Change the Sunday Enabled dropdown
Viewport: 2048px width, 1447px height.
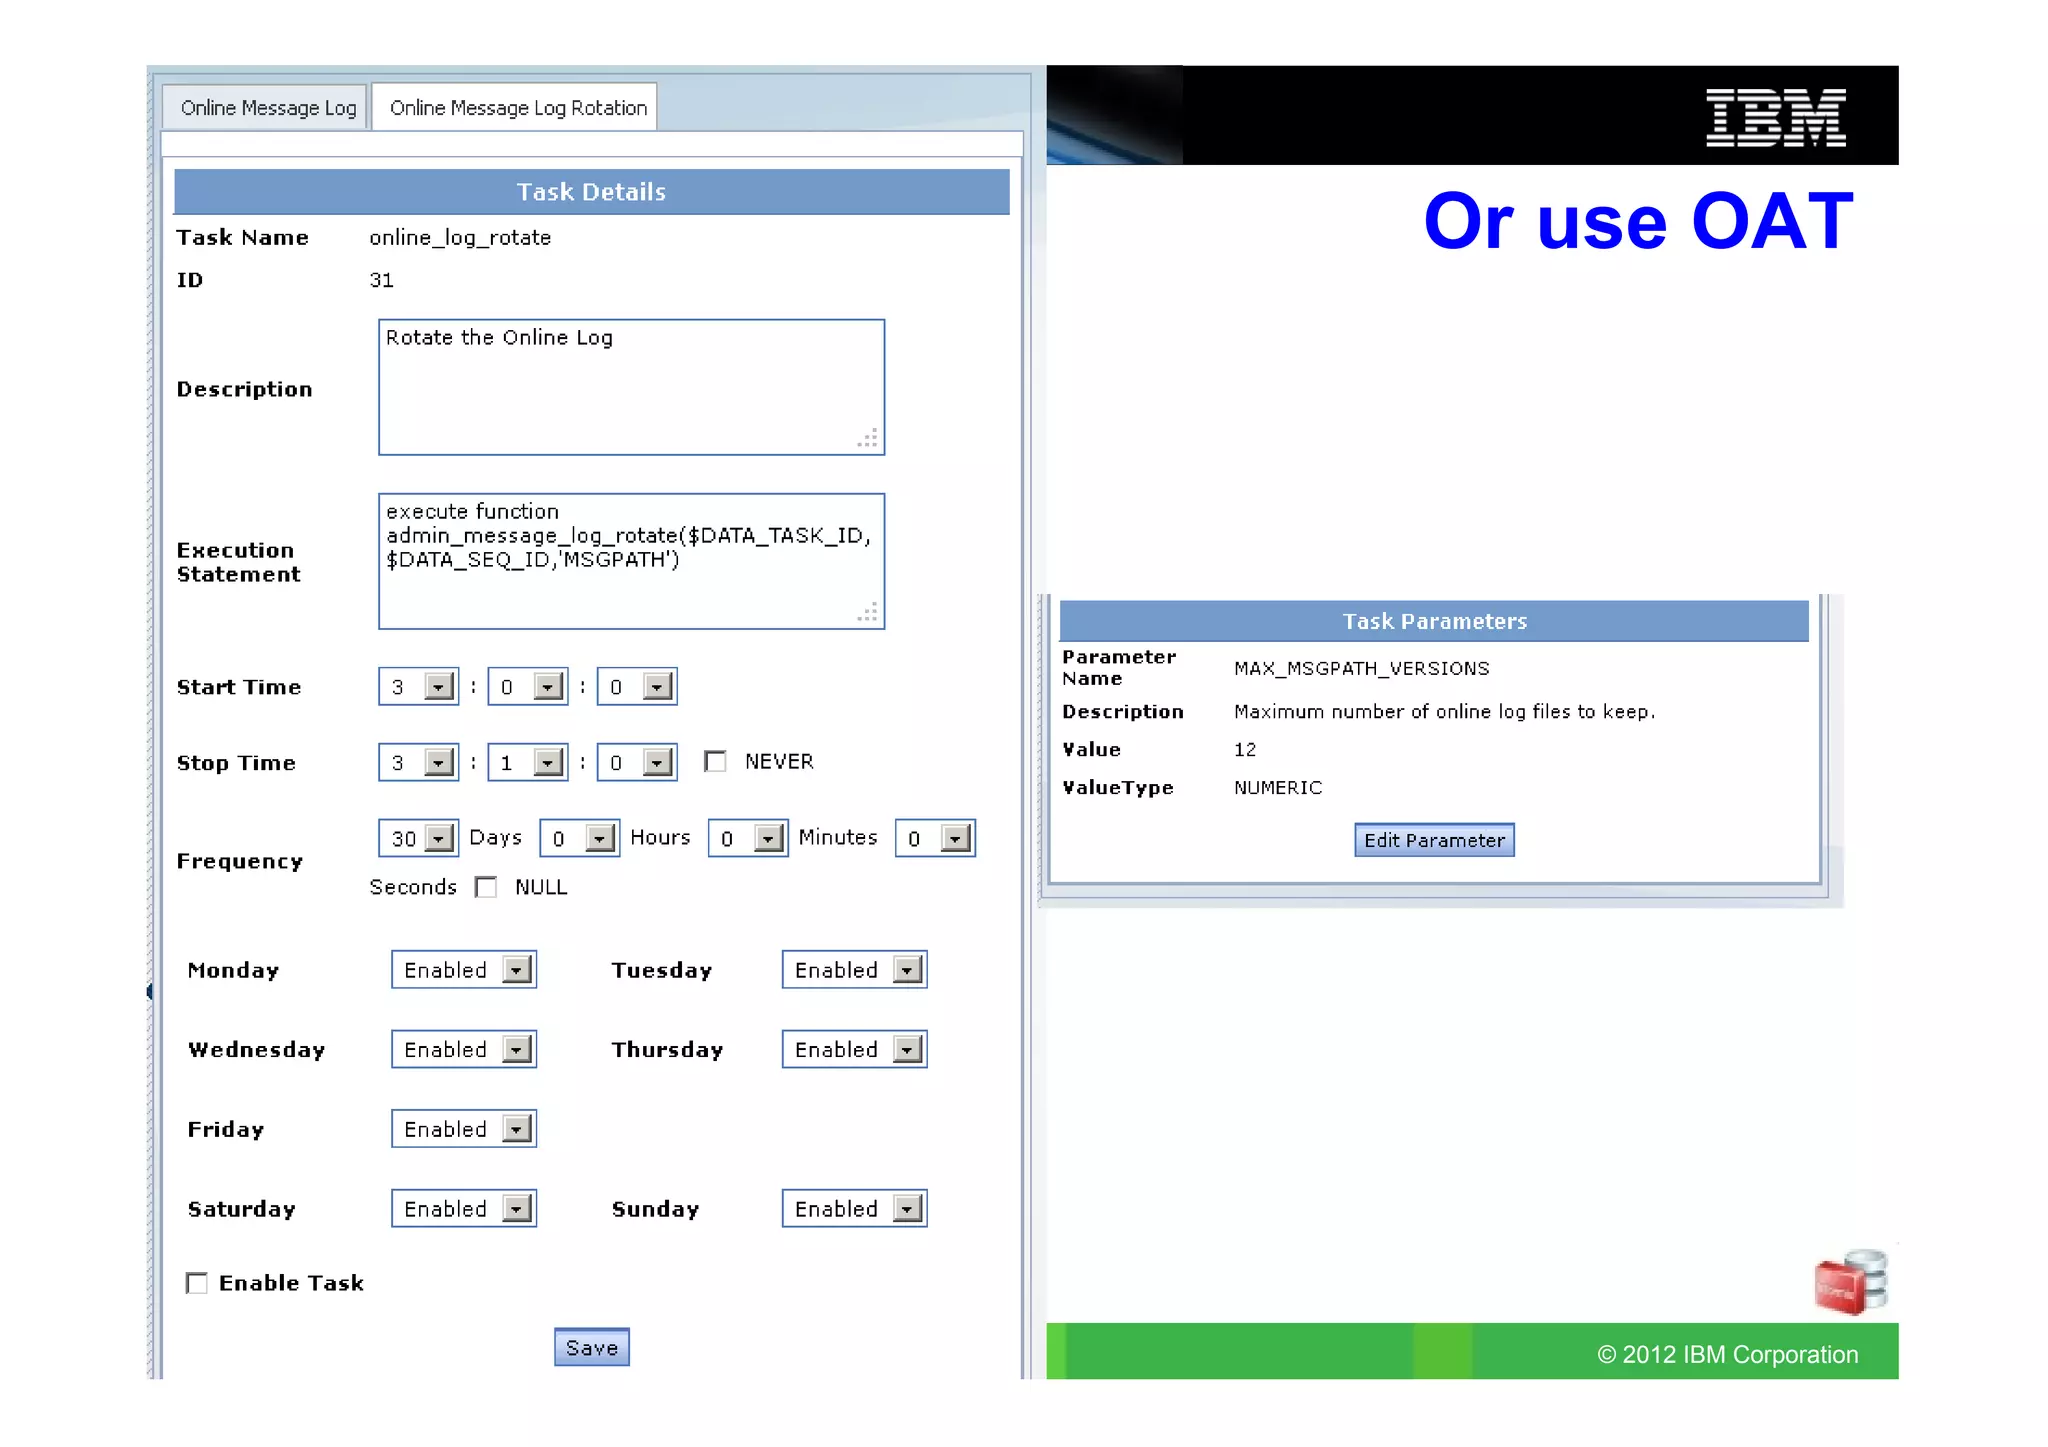click(x=854, y=1209)
